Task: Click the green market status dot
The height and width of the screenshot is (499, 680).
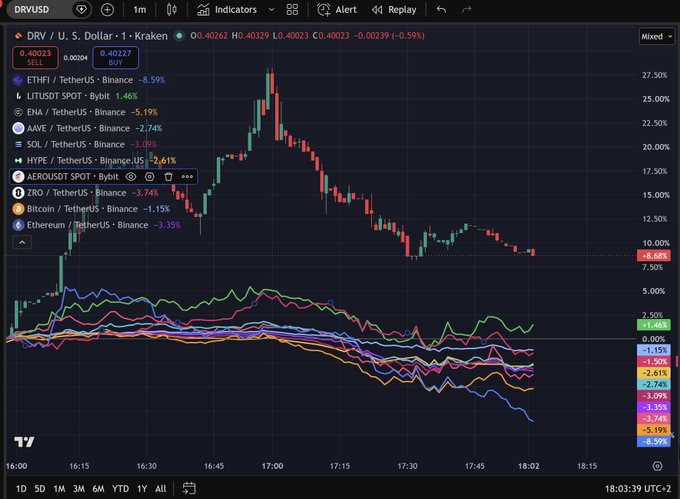Action: 179,36
